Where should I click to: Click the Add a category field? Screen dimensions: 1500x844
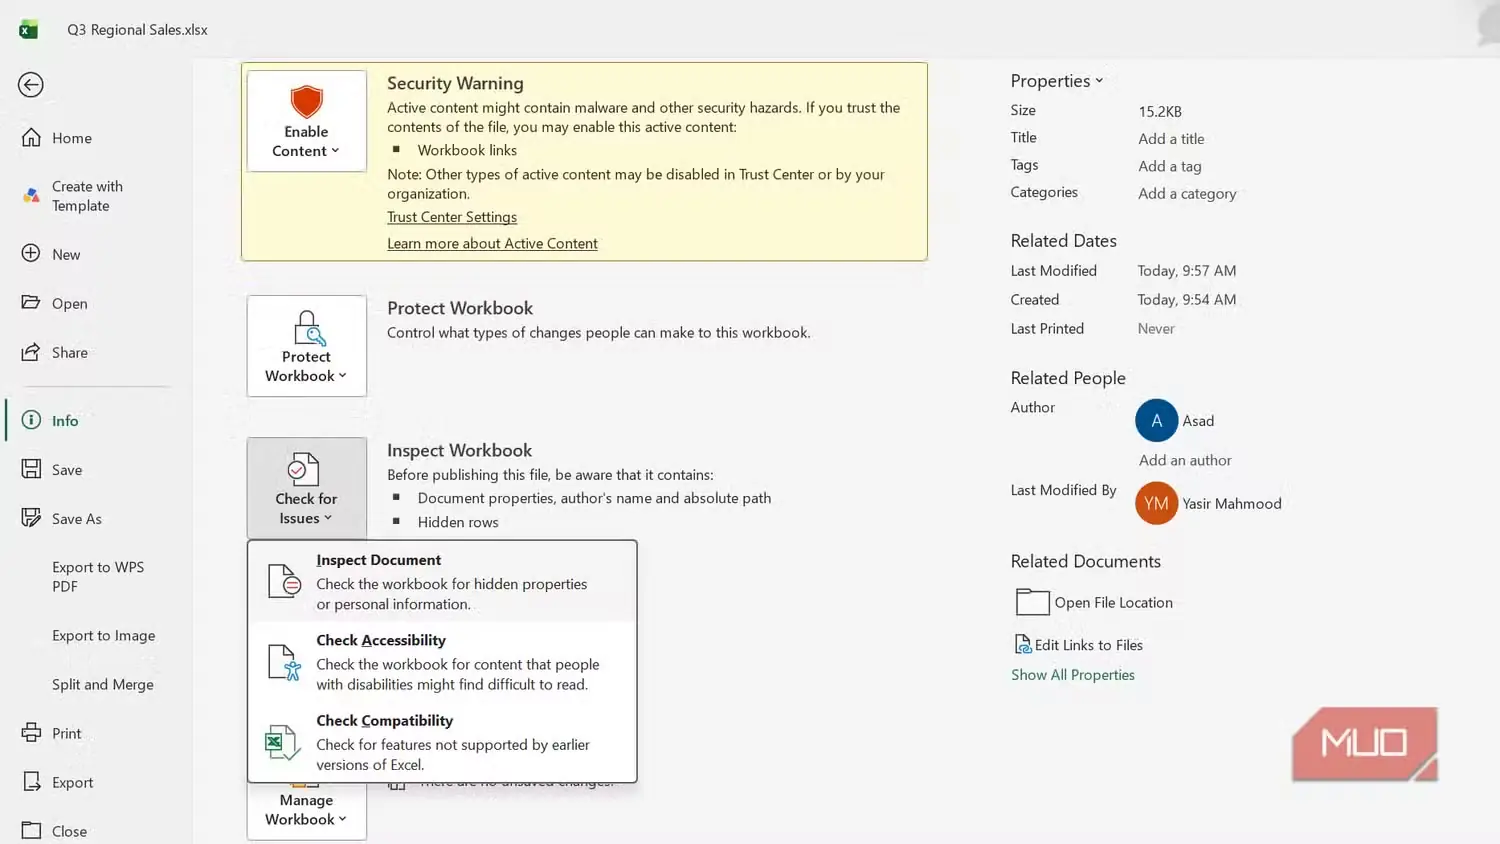[x=1187, y=193]
